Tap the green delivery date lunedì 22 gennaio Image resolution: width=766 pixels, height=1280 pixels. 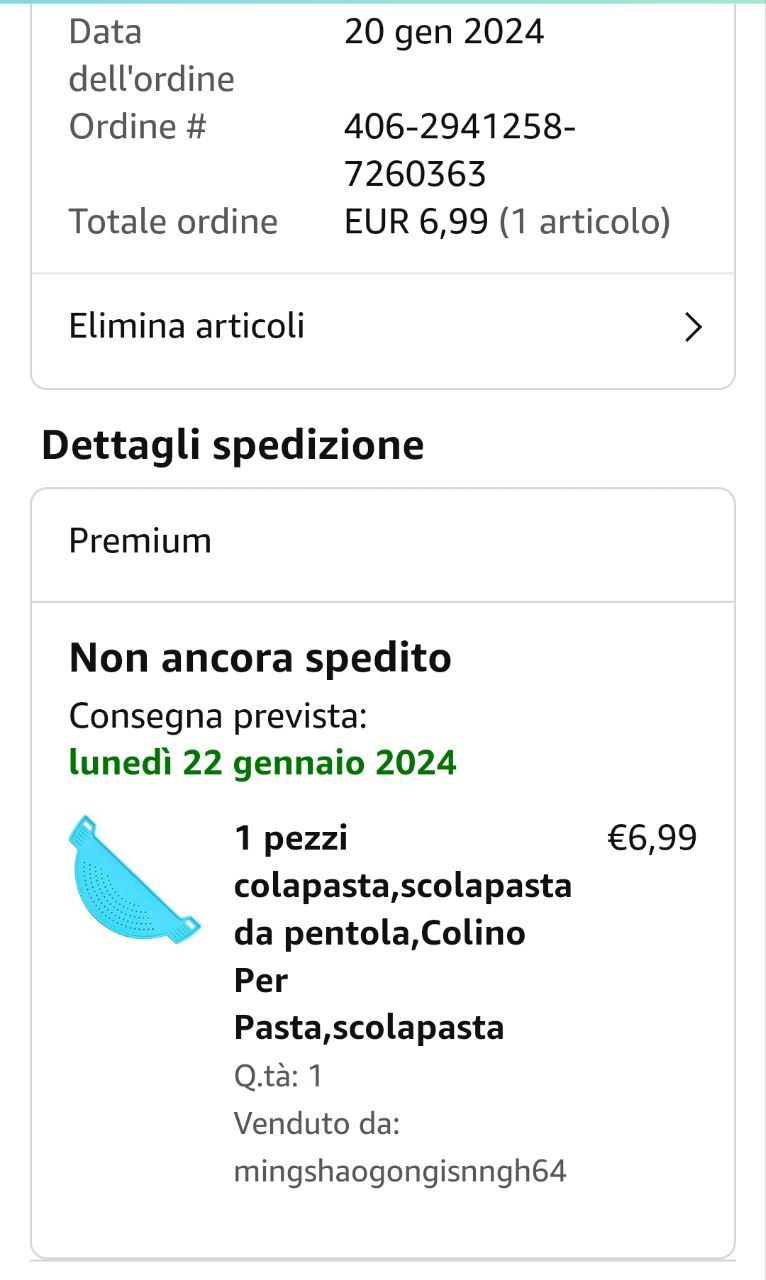[x=262, y=763]
